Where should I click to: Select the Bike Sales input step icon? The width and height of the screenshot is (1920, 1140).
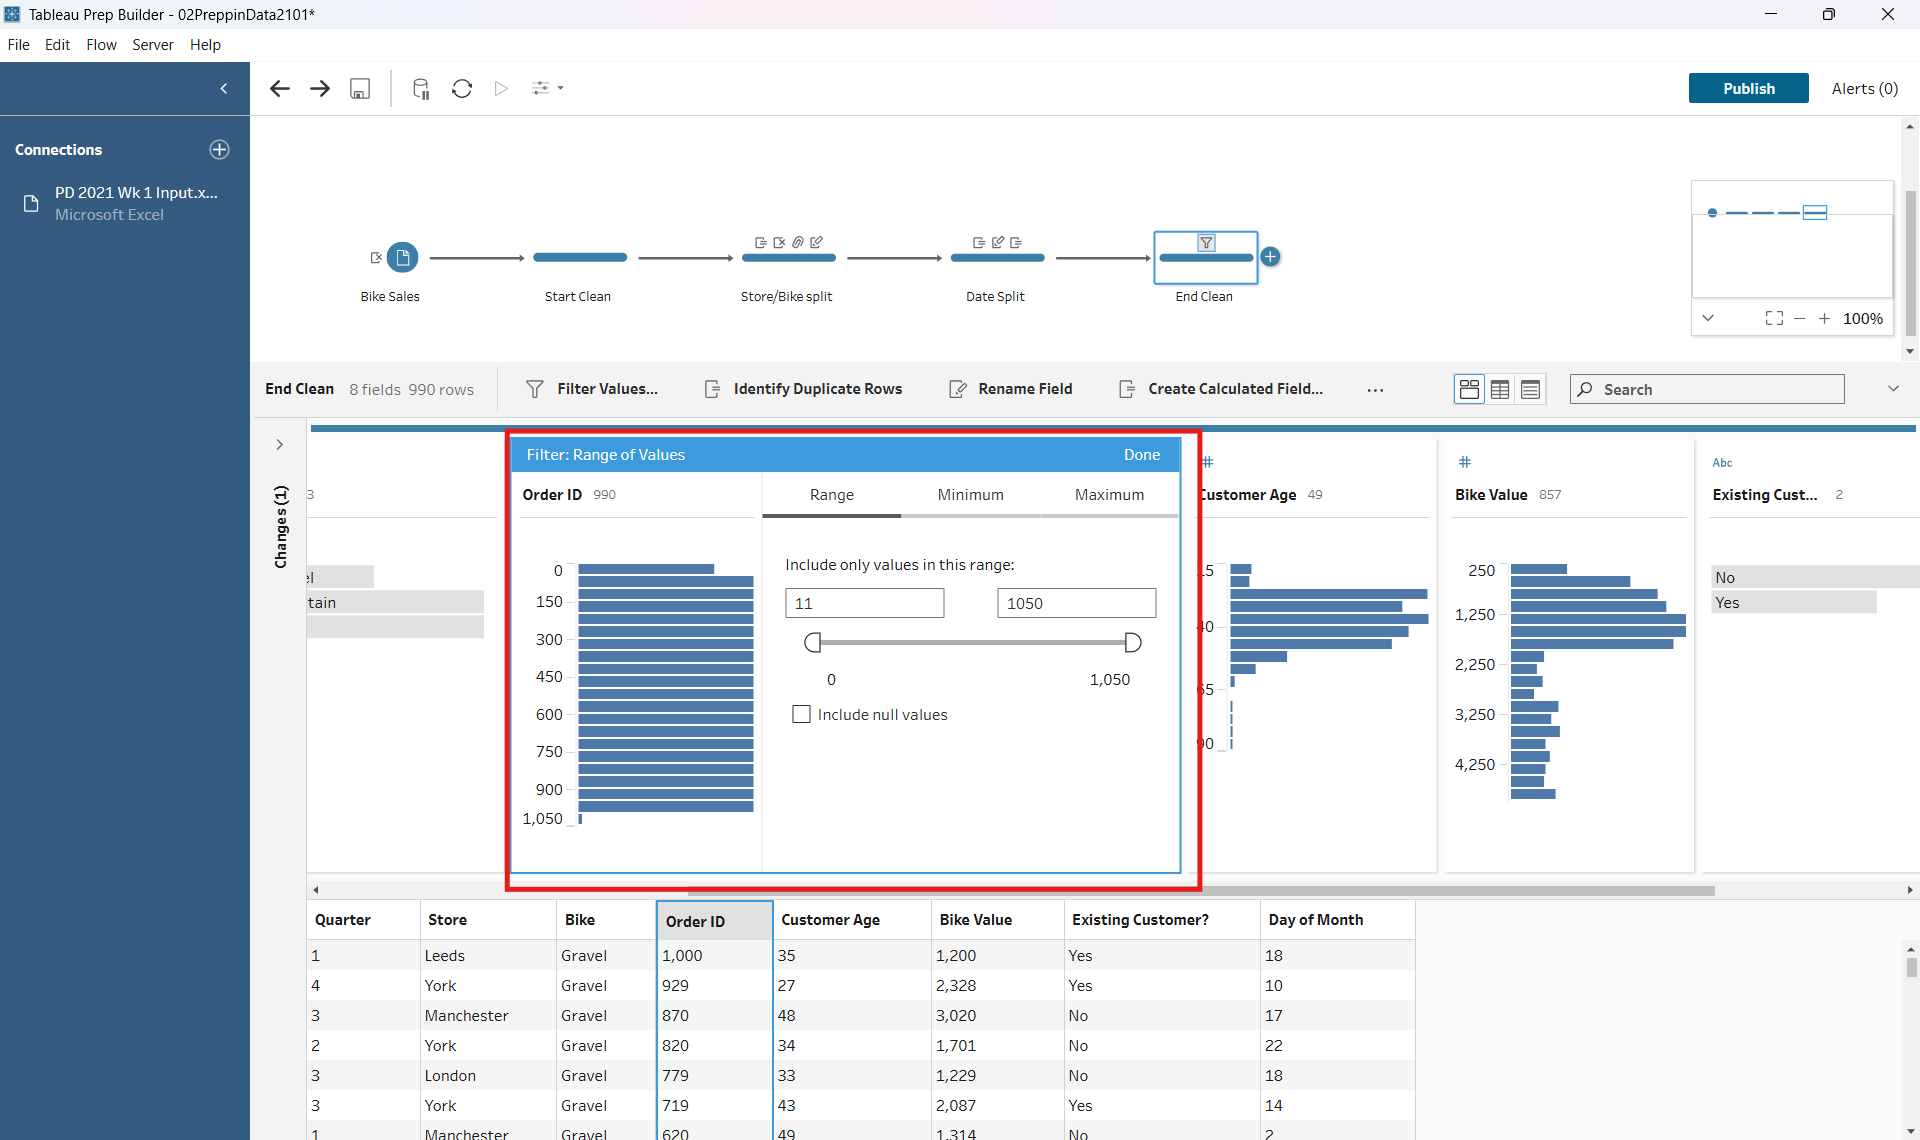click(402, 258)
